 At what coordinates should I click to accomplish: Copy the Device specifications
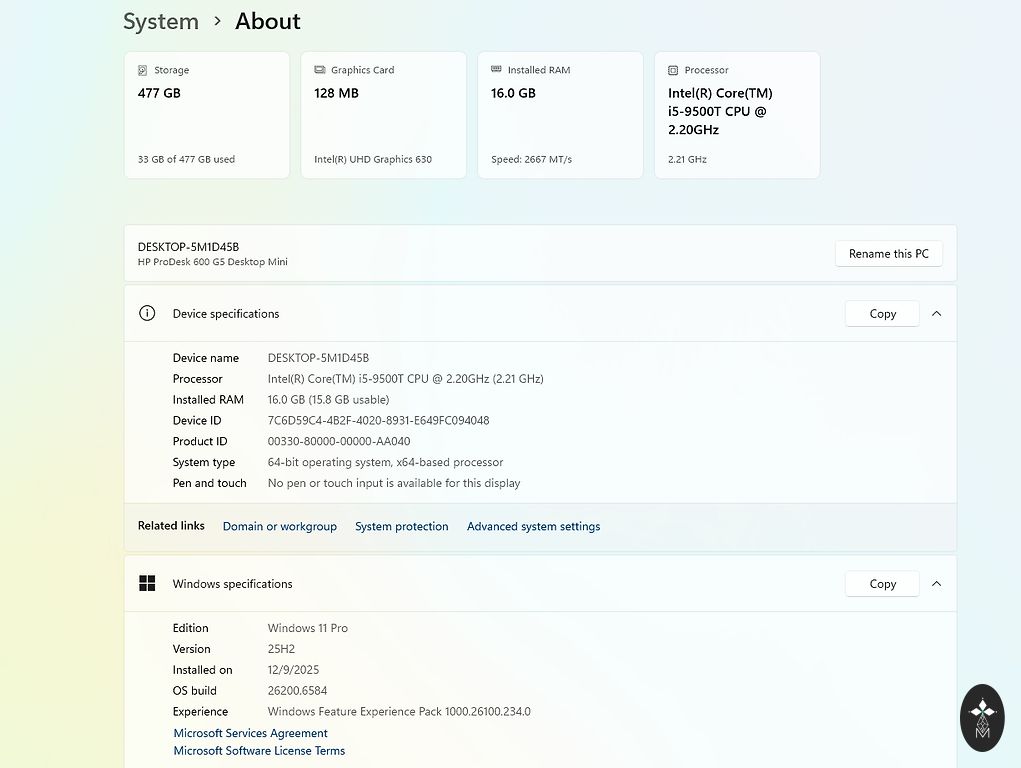pos(882,313)
